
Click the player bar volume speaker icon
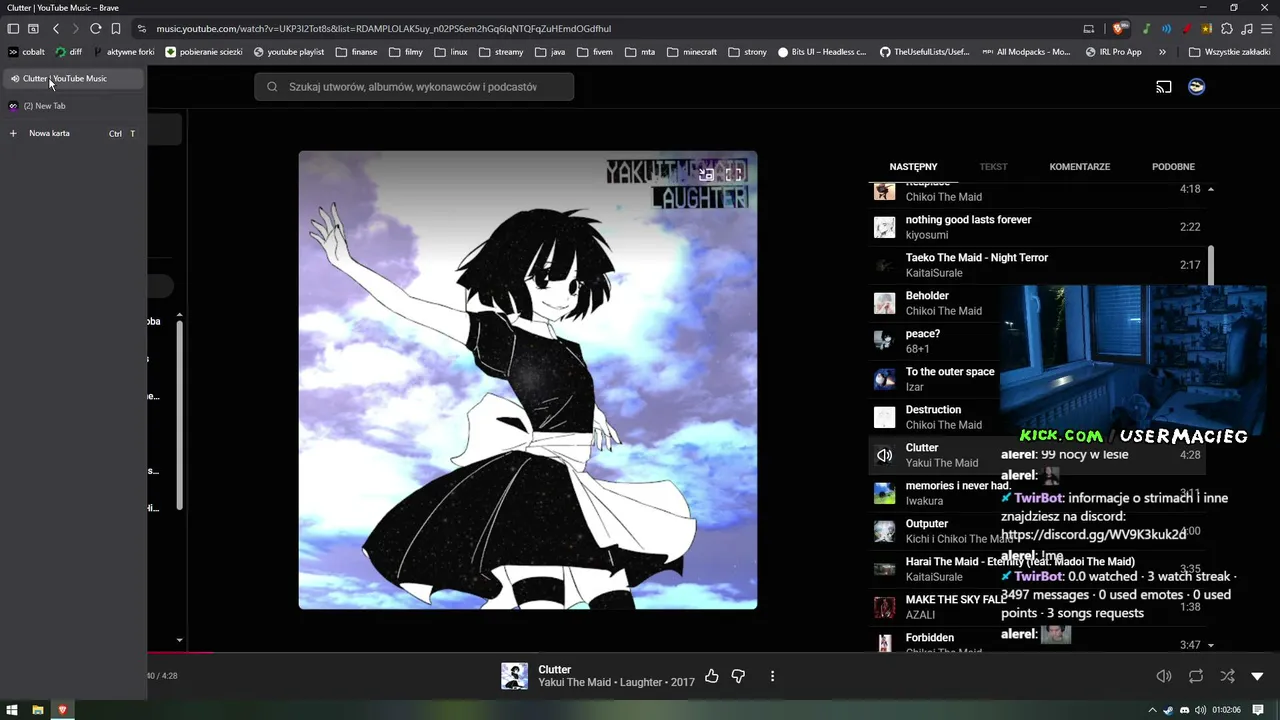point(1164,676)
